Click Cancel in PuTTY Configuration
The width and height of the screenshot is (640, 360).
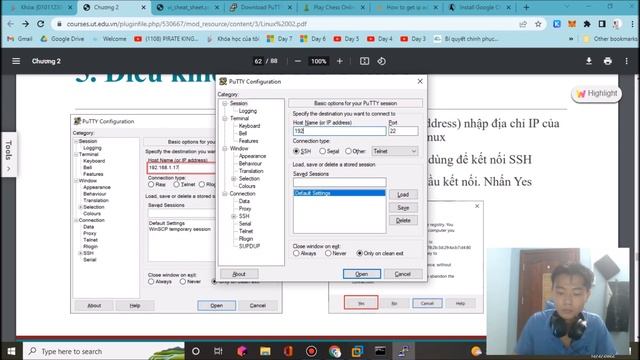coord(403,274)
